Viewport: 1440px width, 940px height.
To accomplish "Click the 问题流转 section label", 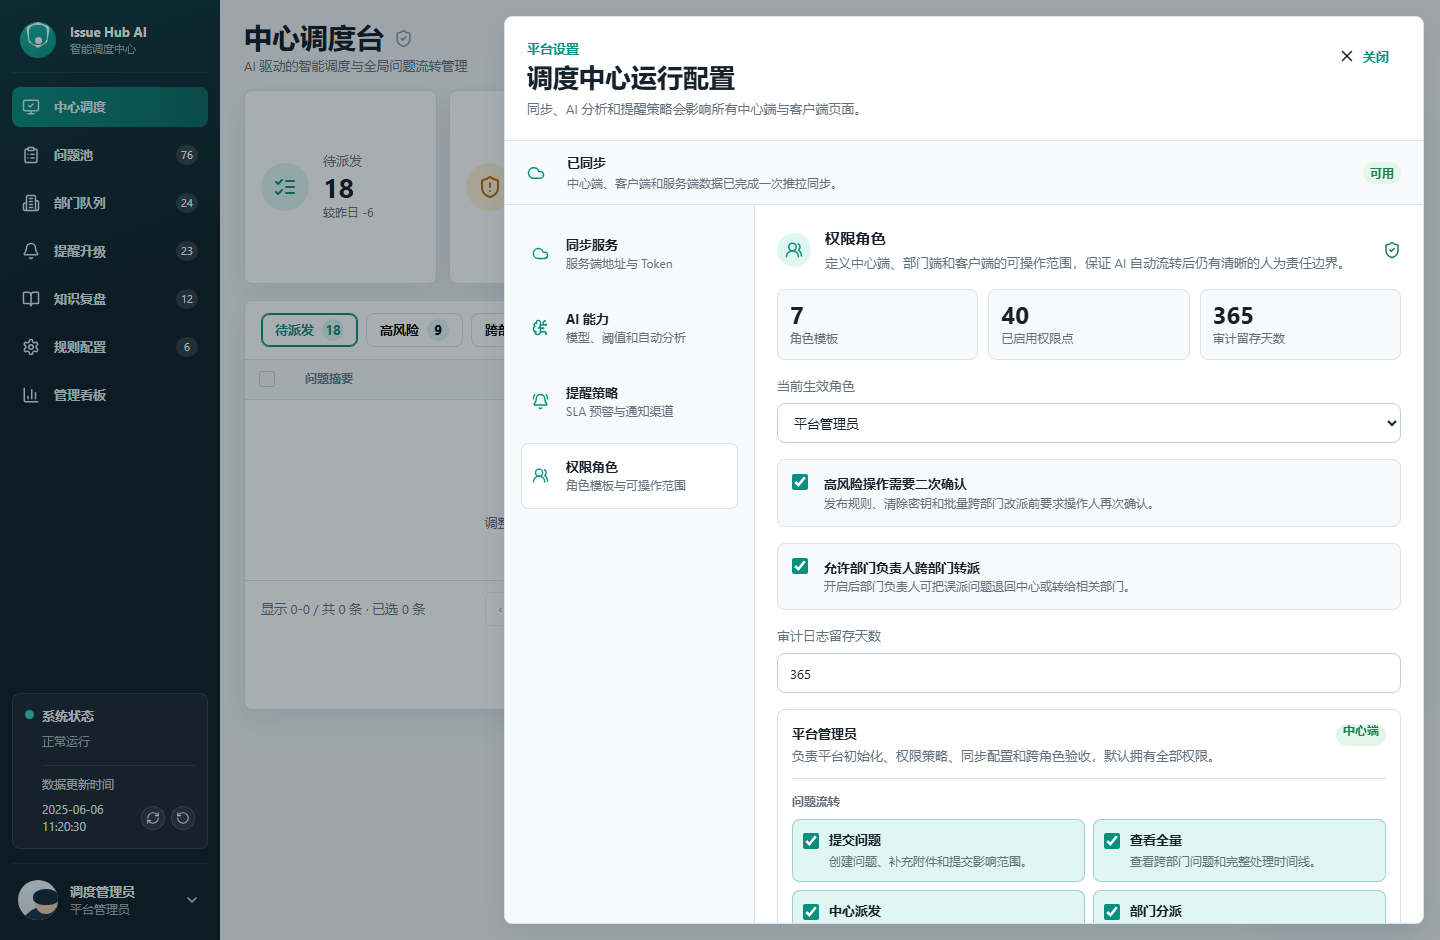I will pos(816,802).
